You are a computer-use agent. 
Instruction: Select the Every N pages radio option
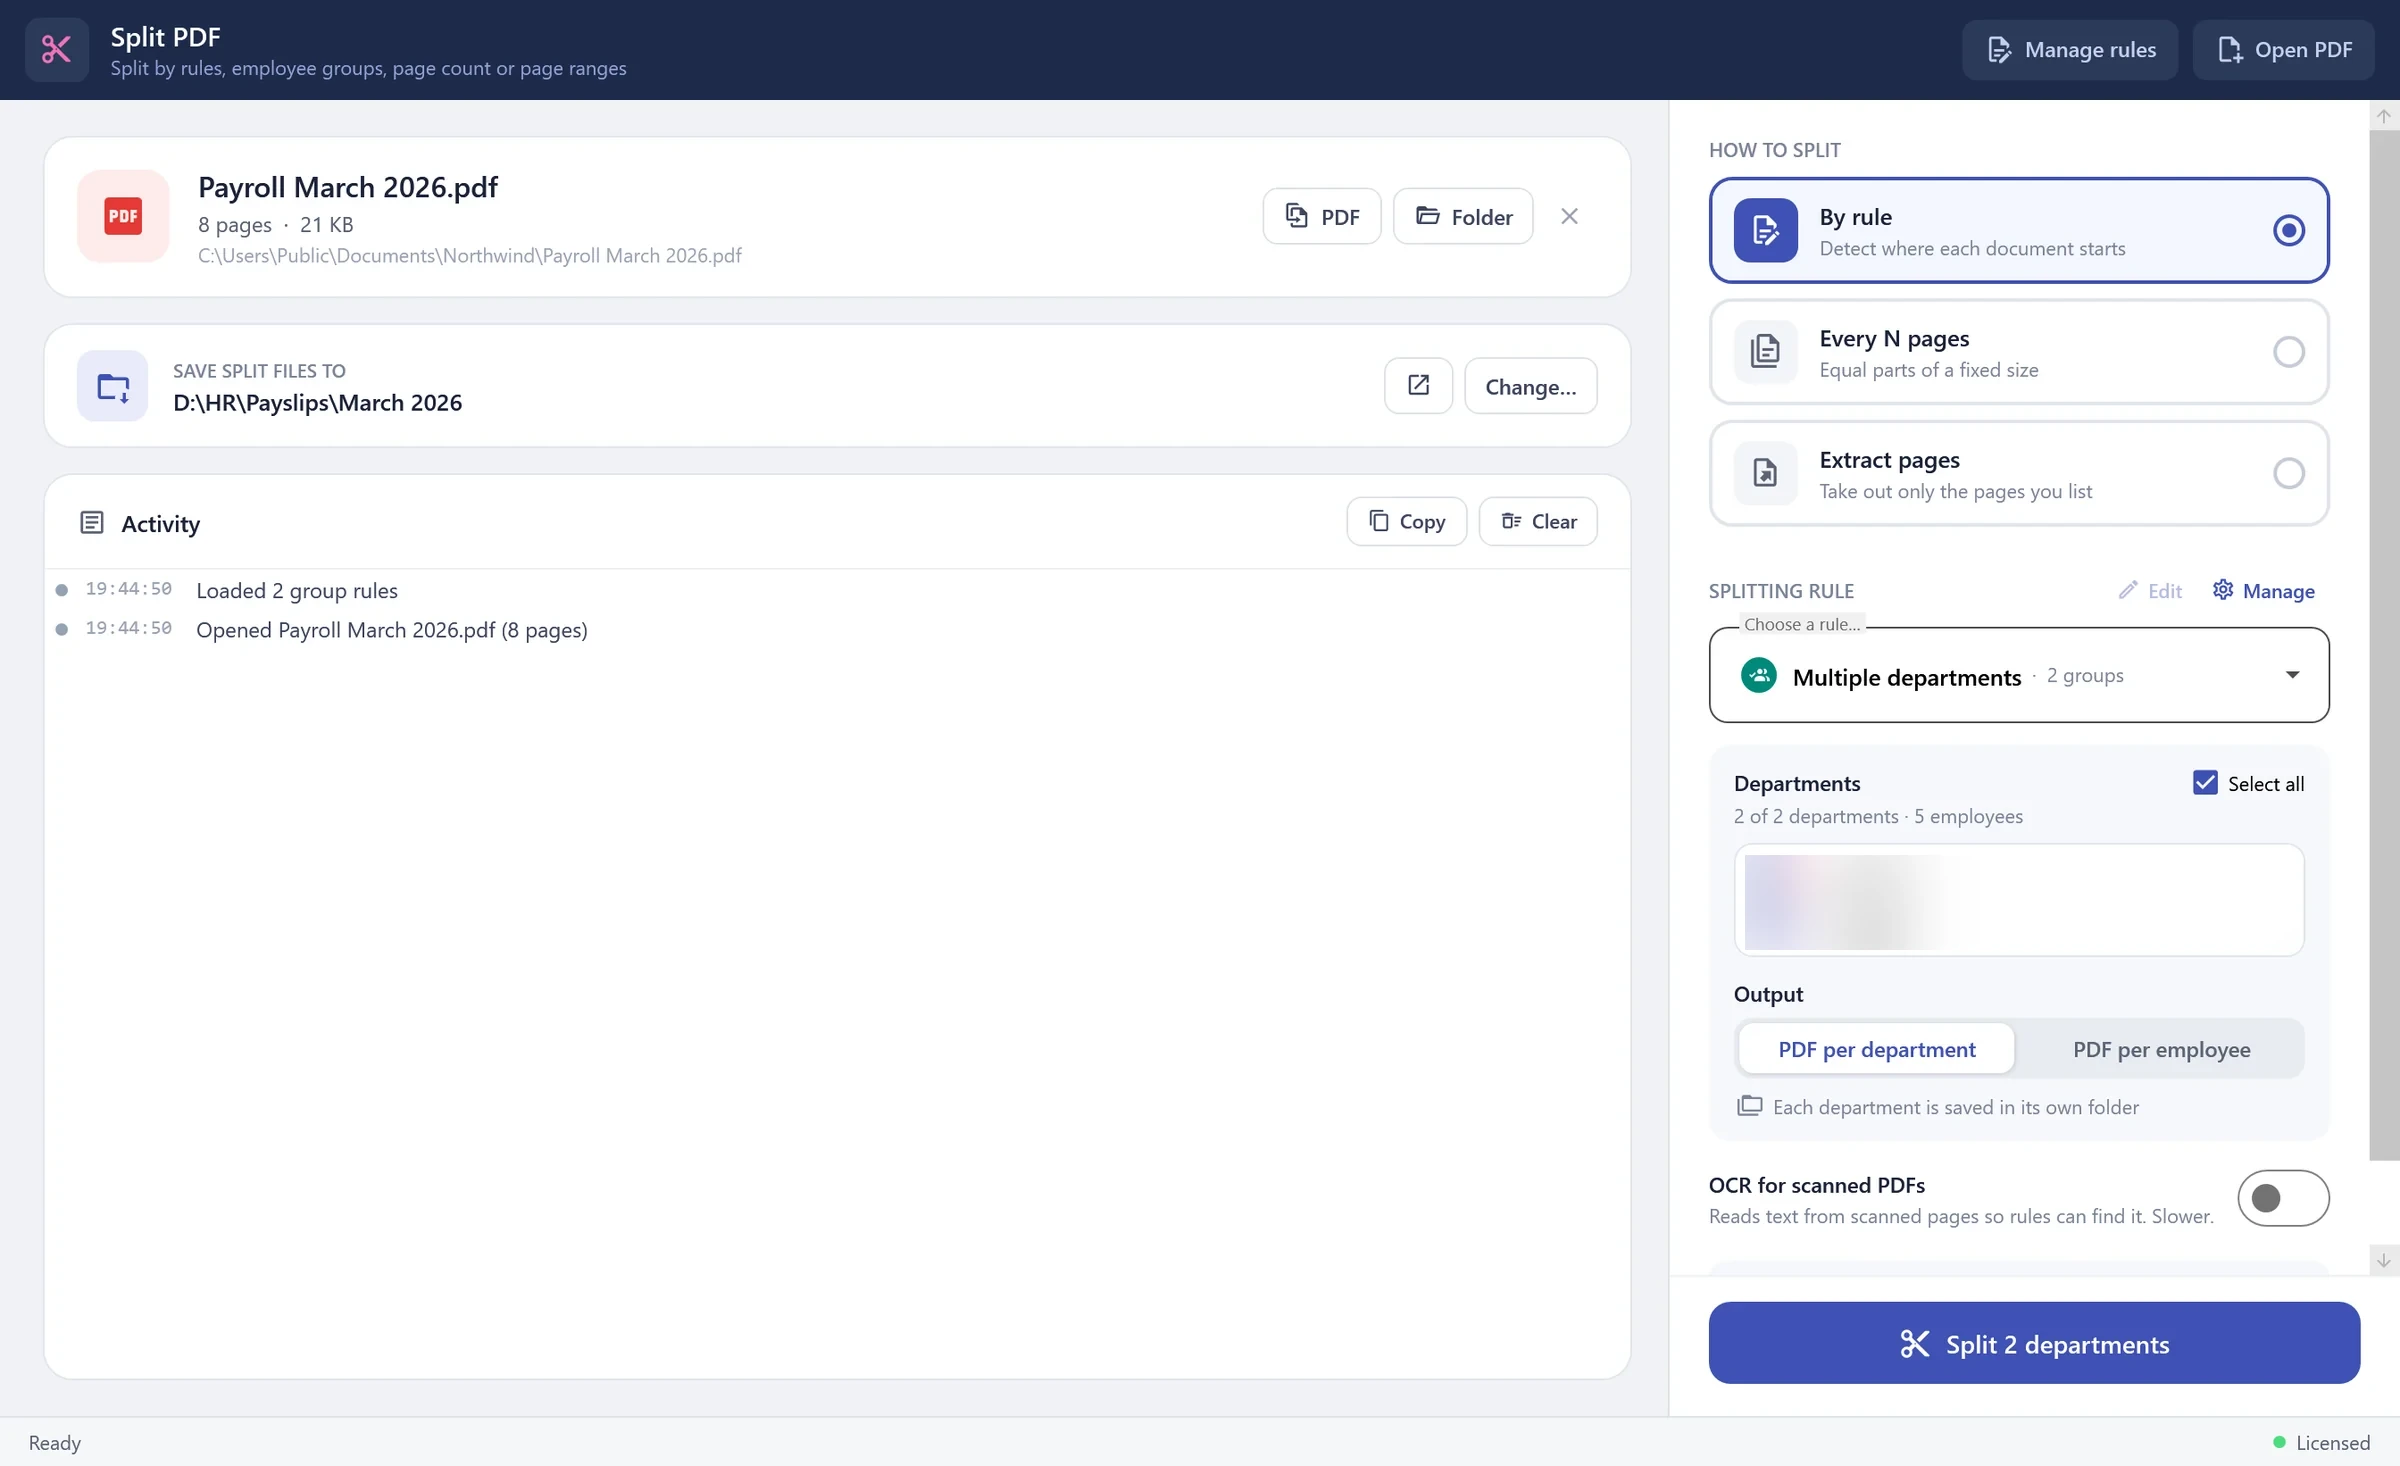[x=2288, y=352]
